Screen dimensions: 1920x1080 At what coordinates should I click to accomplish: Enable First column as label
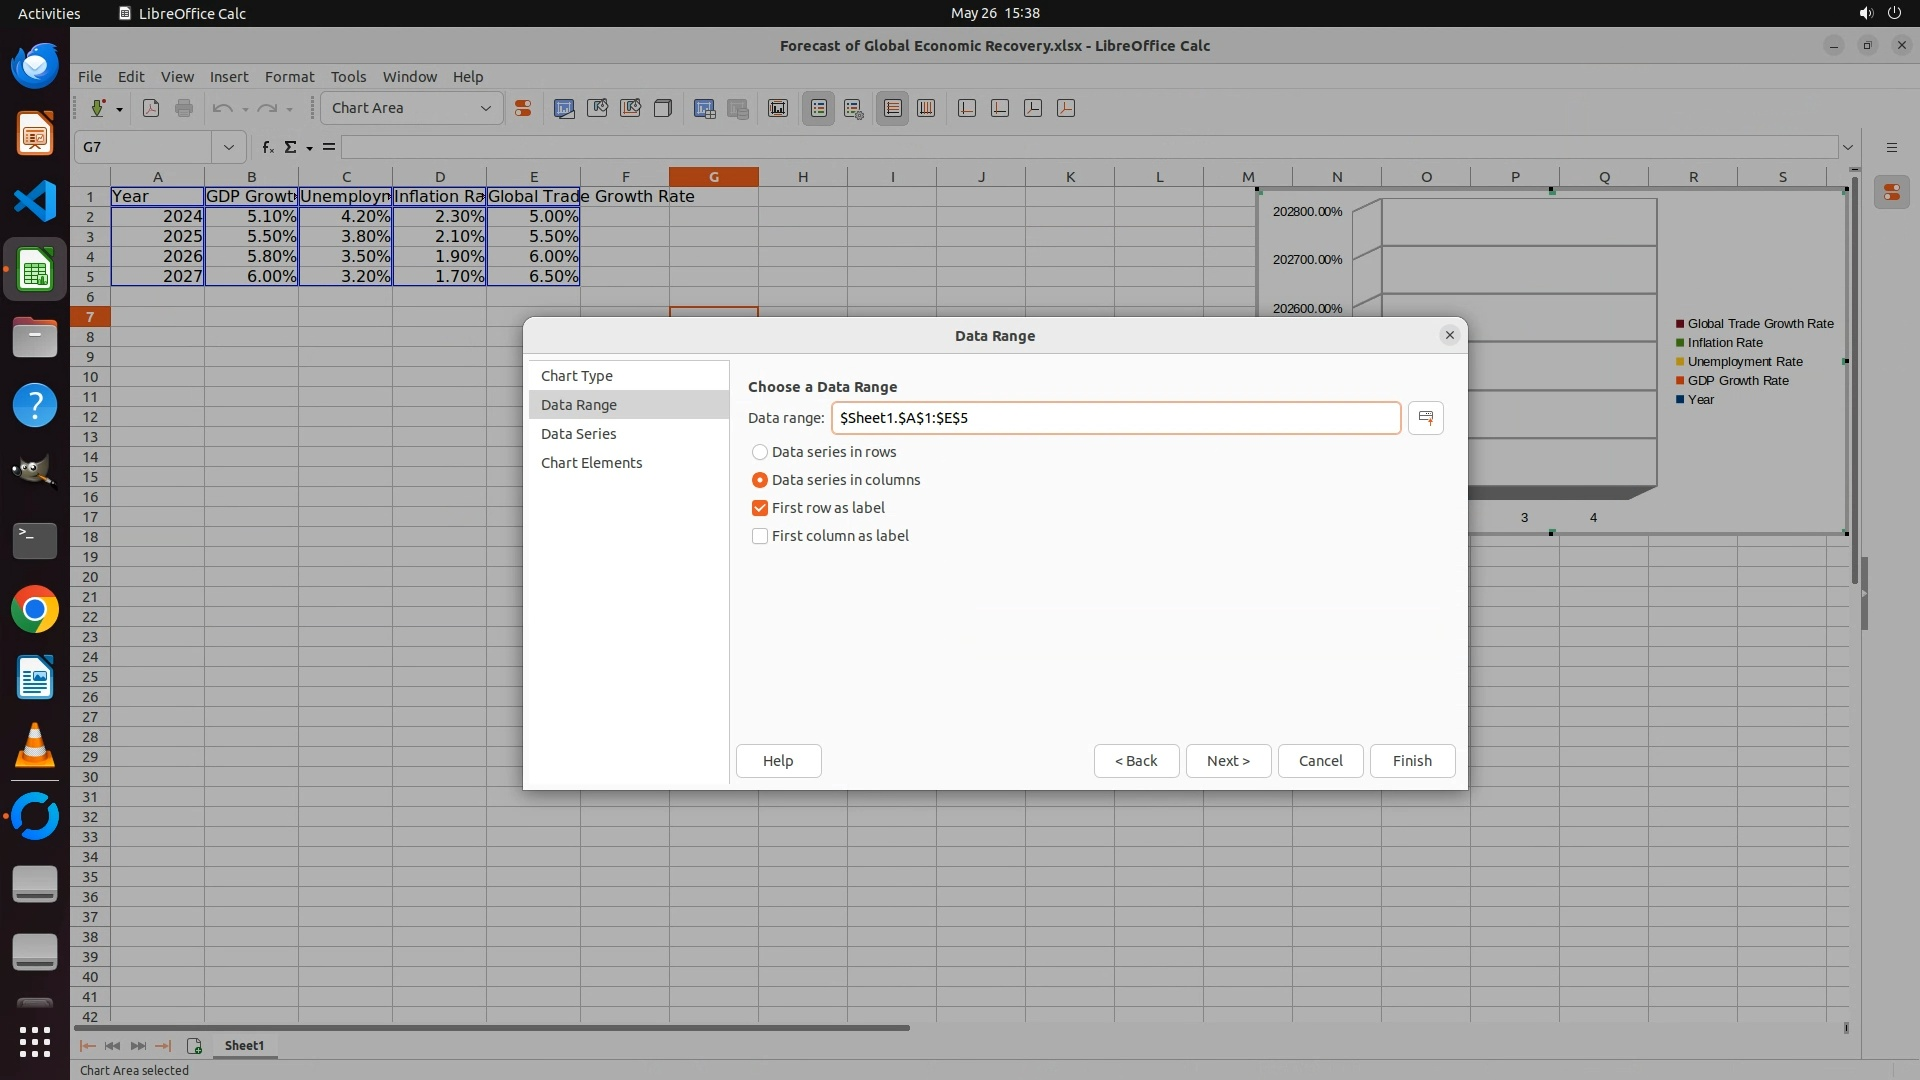coord(760,536)
